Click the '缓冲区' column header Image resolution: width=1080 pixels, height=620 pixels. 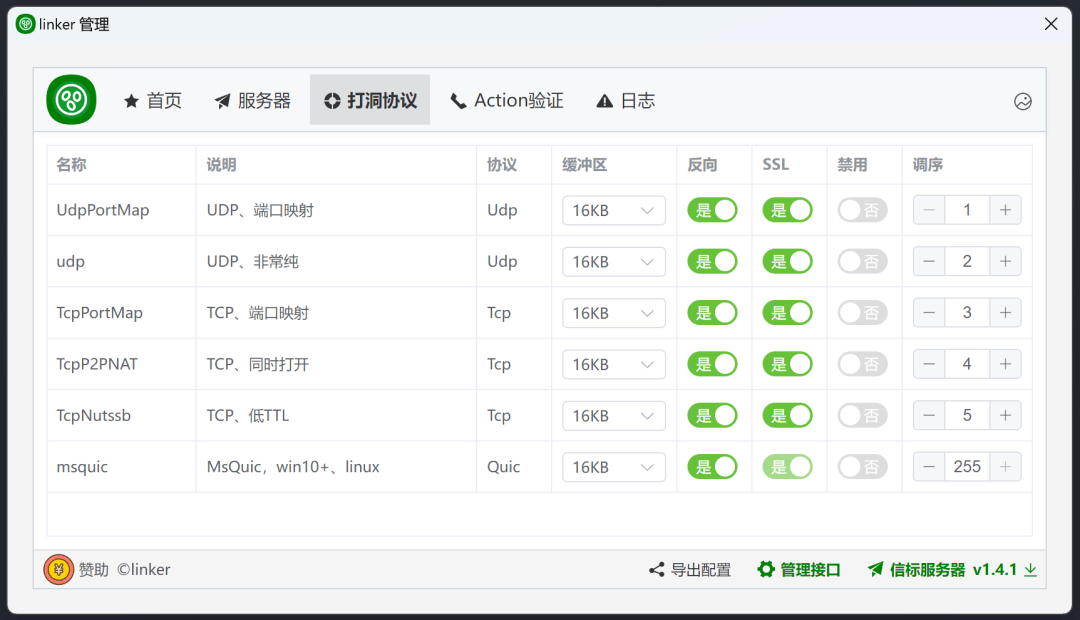click(x=584, y=165)
